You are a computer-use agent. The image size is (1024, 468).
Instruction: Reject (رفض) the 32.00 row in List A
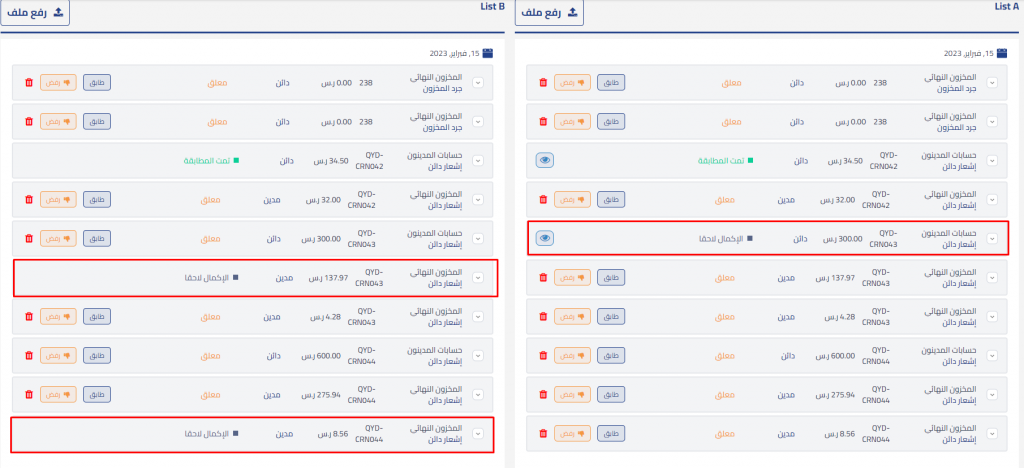point(573,200)
